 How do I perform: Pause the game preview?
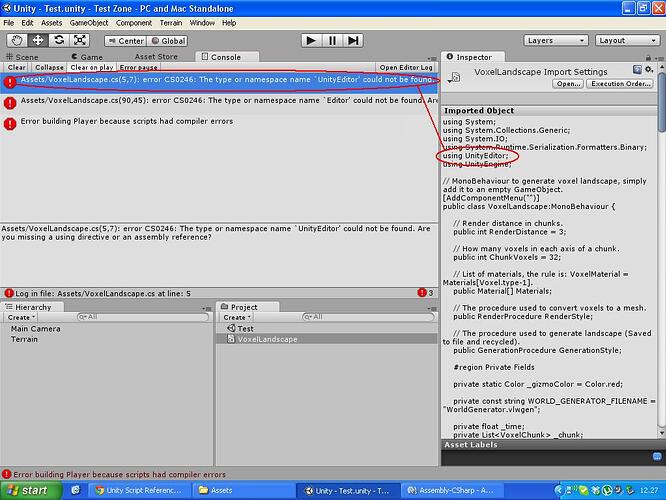pos(332,40)
